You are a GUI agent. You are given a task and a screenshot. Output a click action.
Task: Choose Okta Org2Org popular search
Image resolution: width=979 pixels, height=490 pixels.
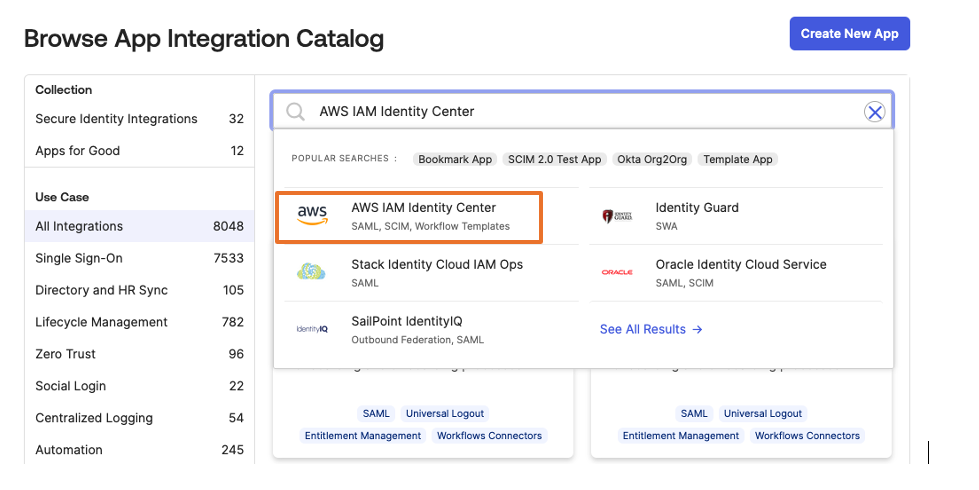click(x=651, y=159)
